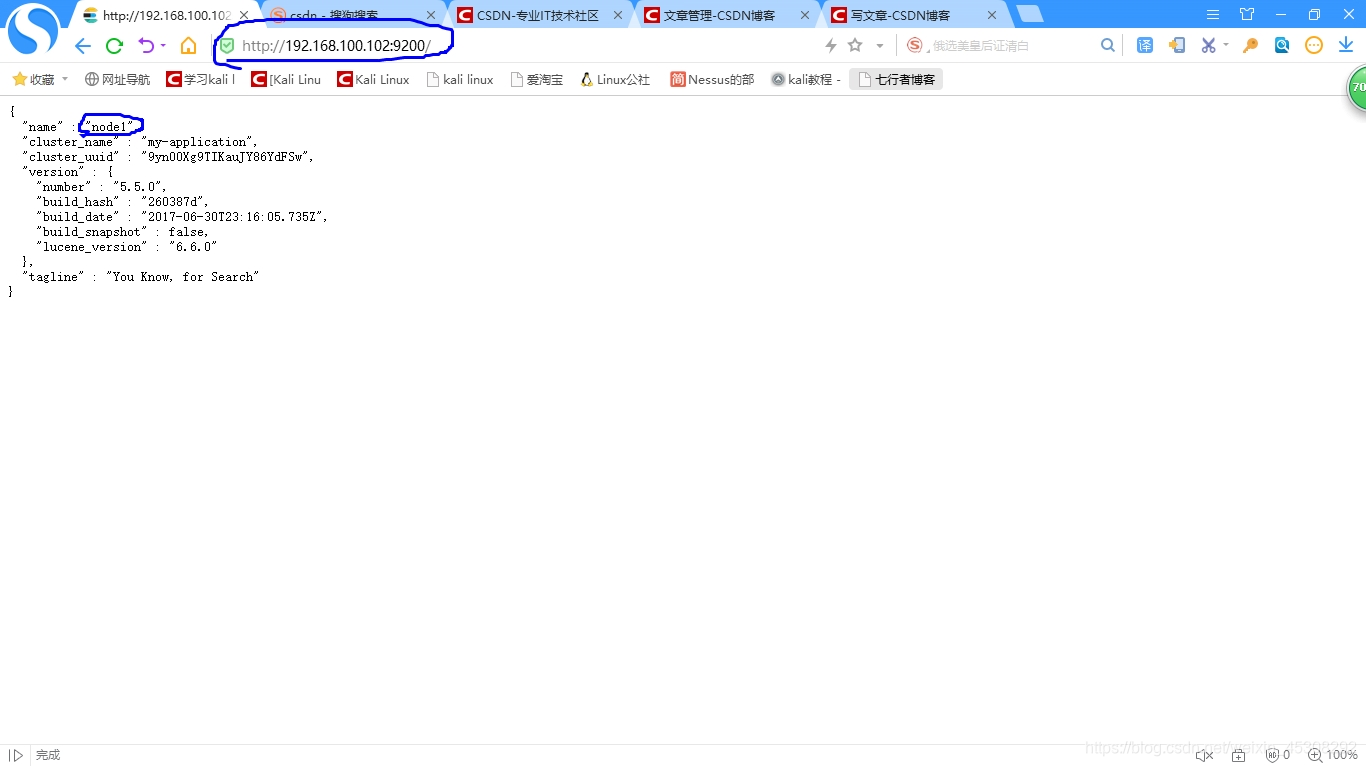Open the kali linux file bookmark

pos(460,79)
